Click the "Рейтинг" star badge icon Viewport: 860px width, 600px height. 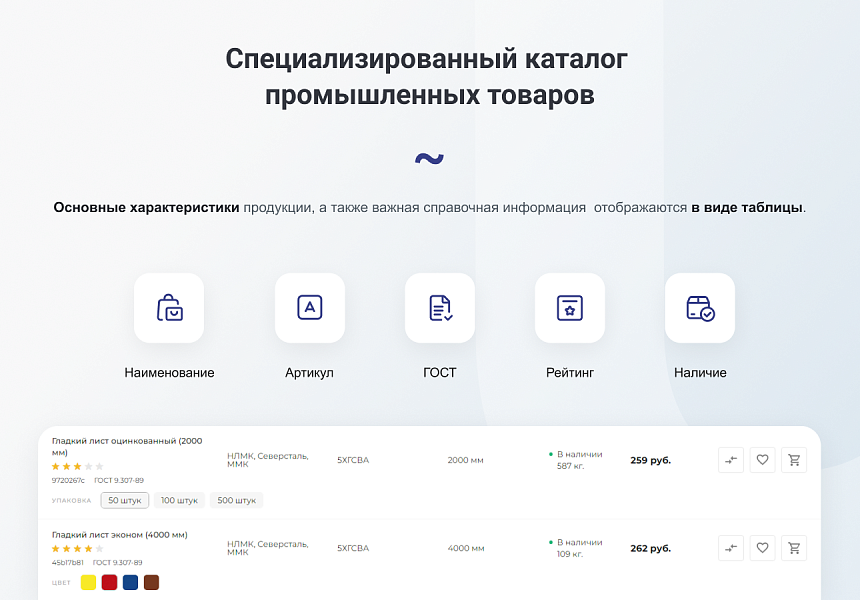[x=570, y=308]
